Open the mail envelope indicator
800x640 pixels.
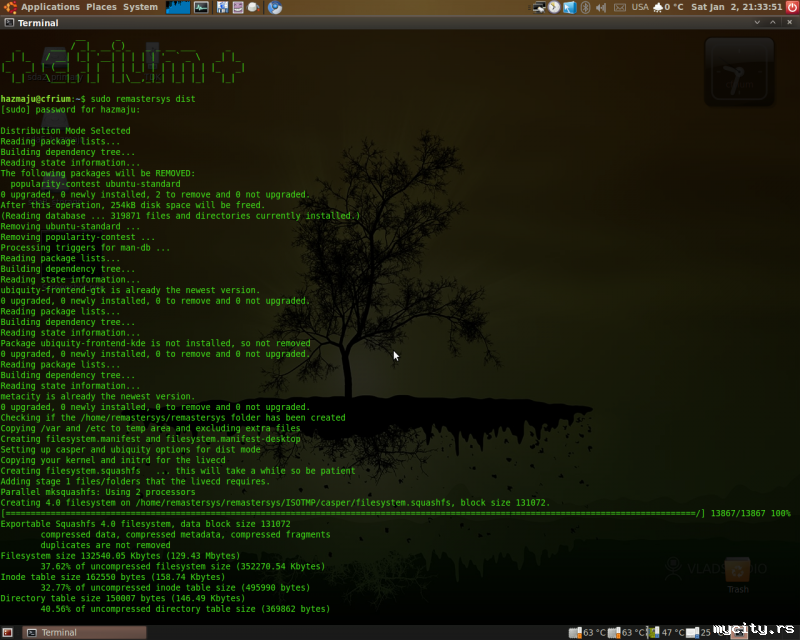[619, 7]
